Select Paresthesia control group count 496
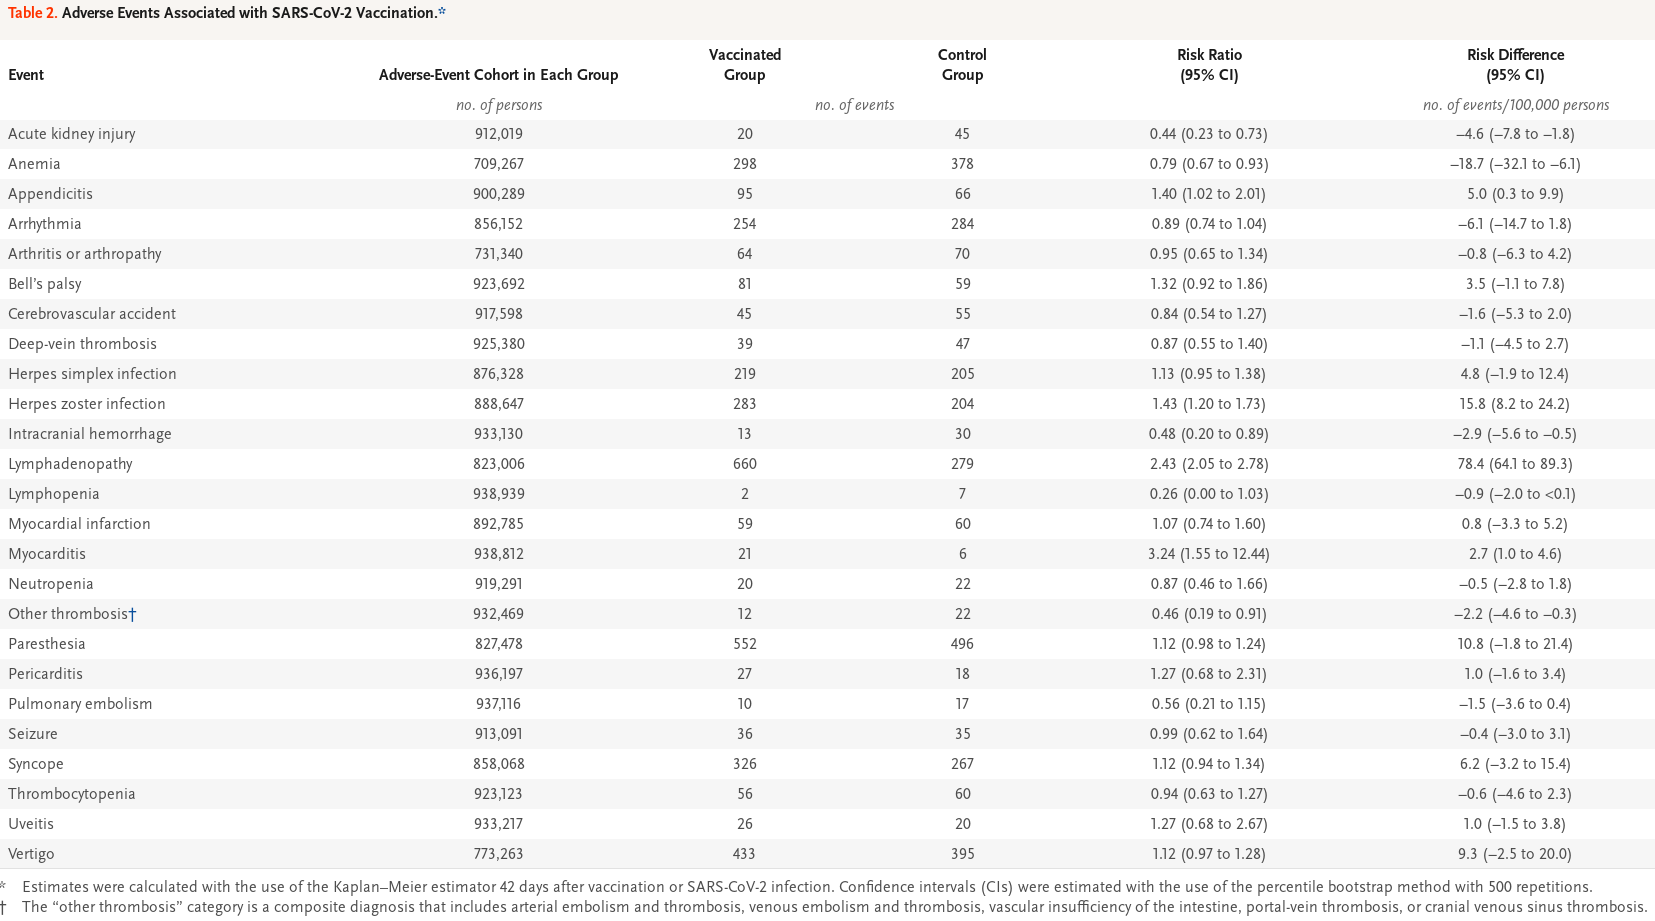The height and width of the screenshot is (921, 1655). [962, 644]
